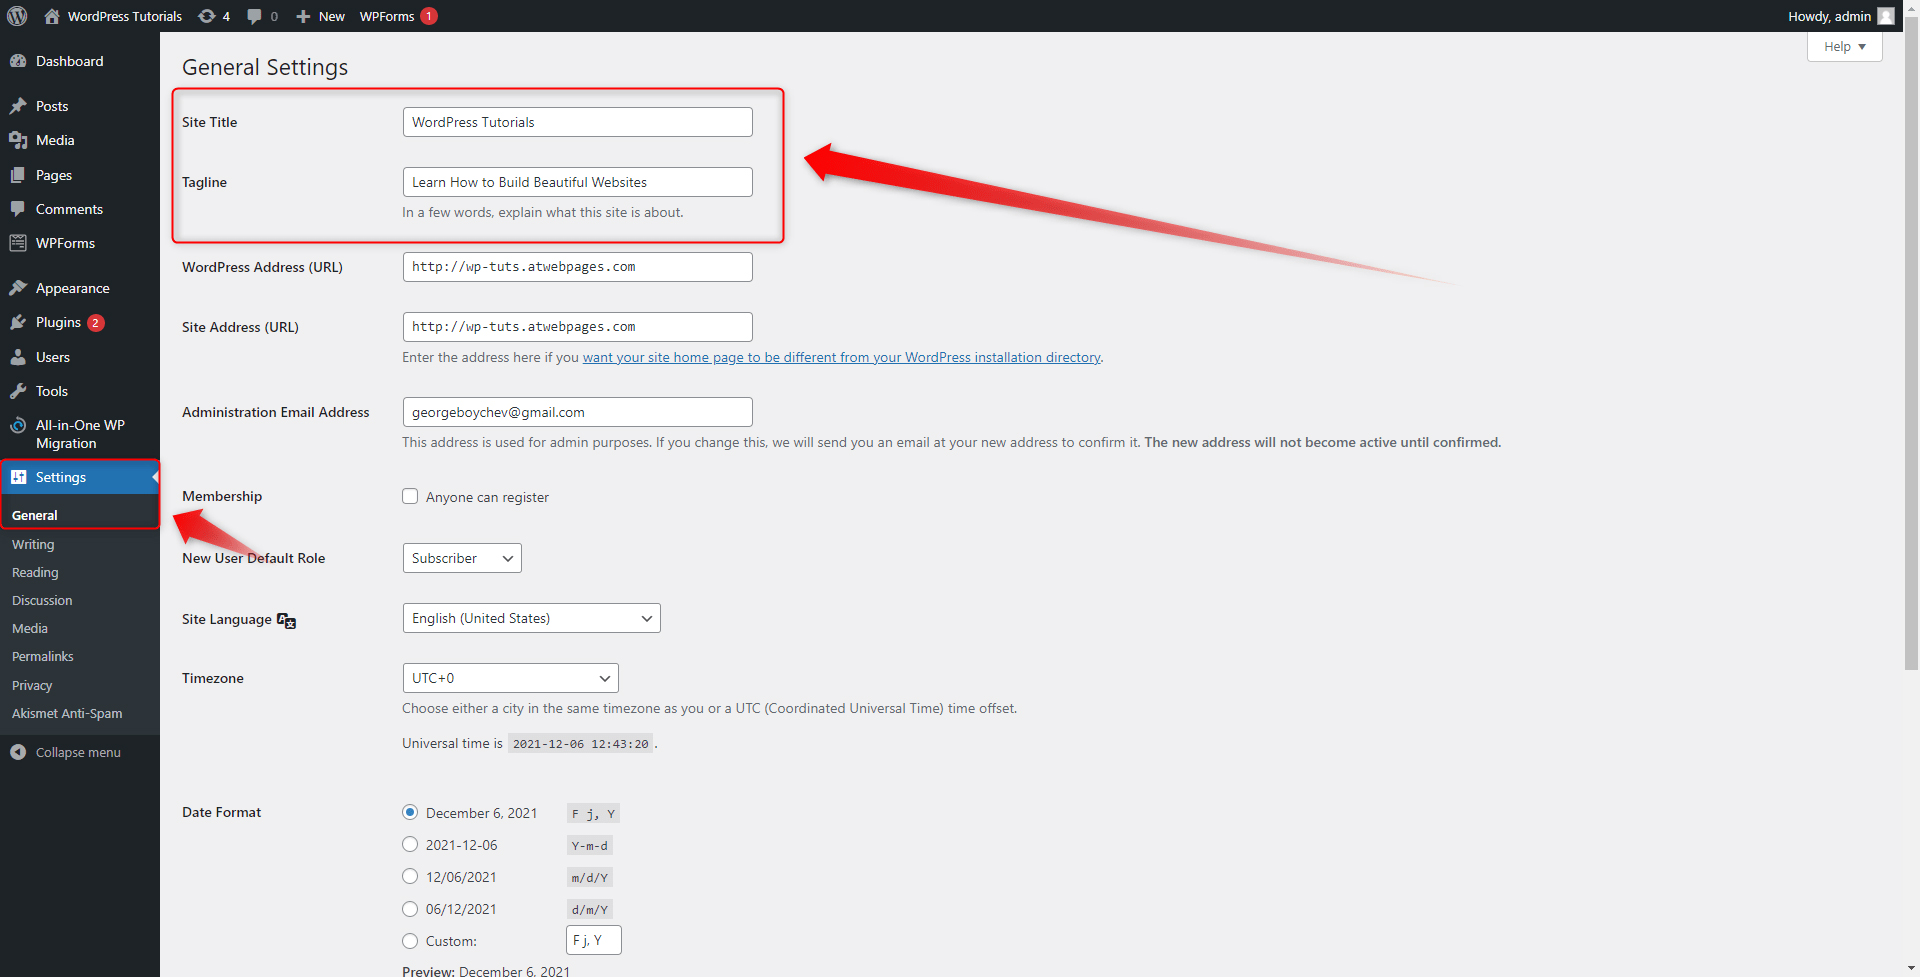Click WordPress Tutorials site name link
This screenshot has height=977, width=1920.
[x=125, y=16]
